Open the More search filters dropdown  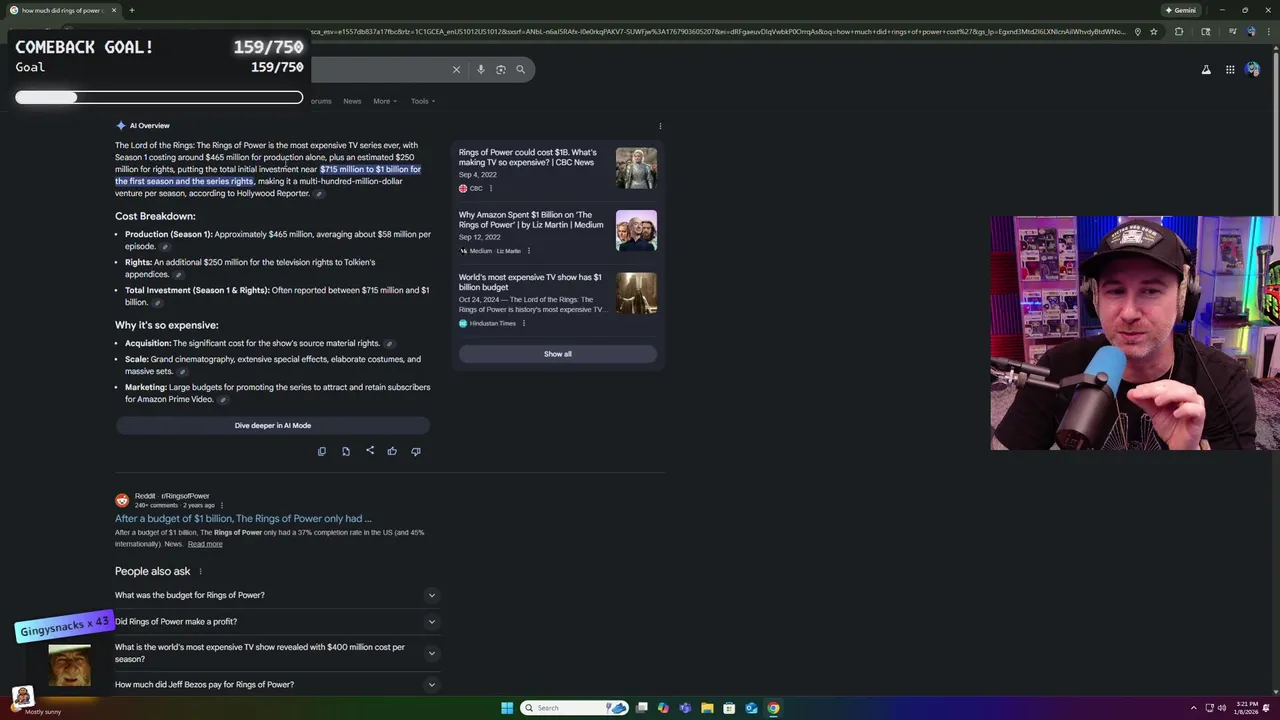click(x=385, y=101)
